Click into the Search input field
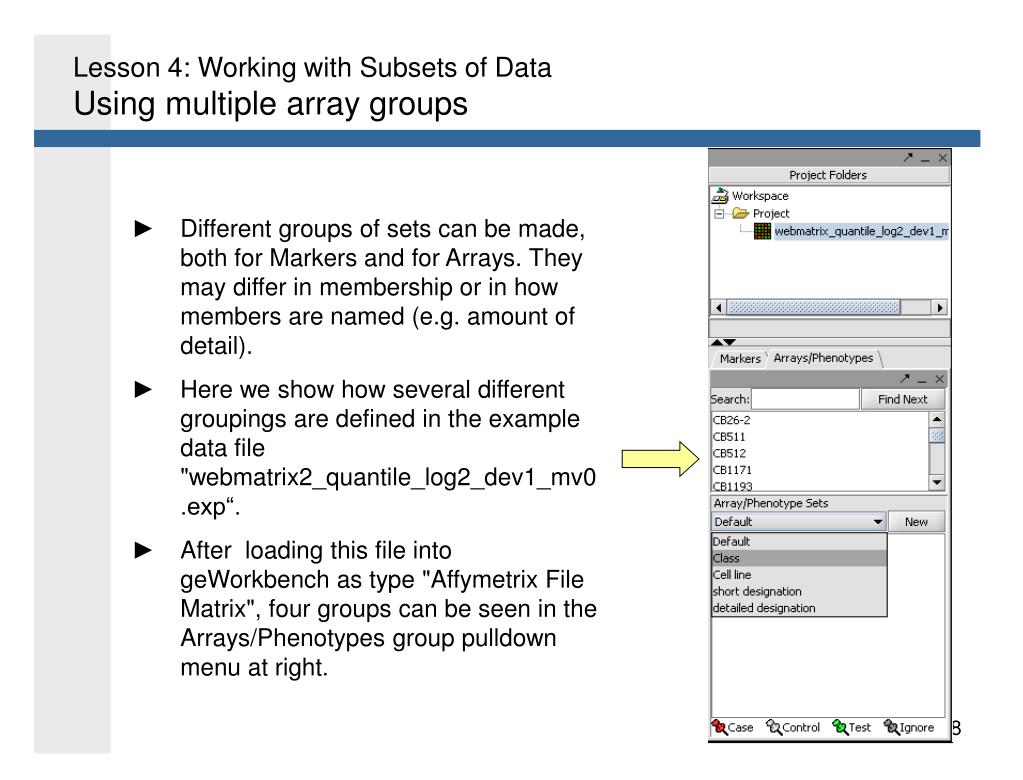 click(x=805, y=399)
